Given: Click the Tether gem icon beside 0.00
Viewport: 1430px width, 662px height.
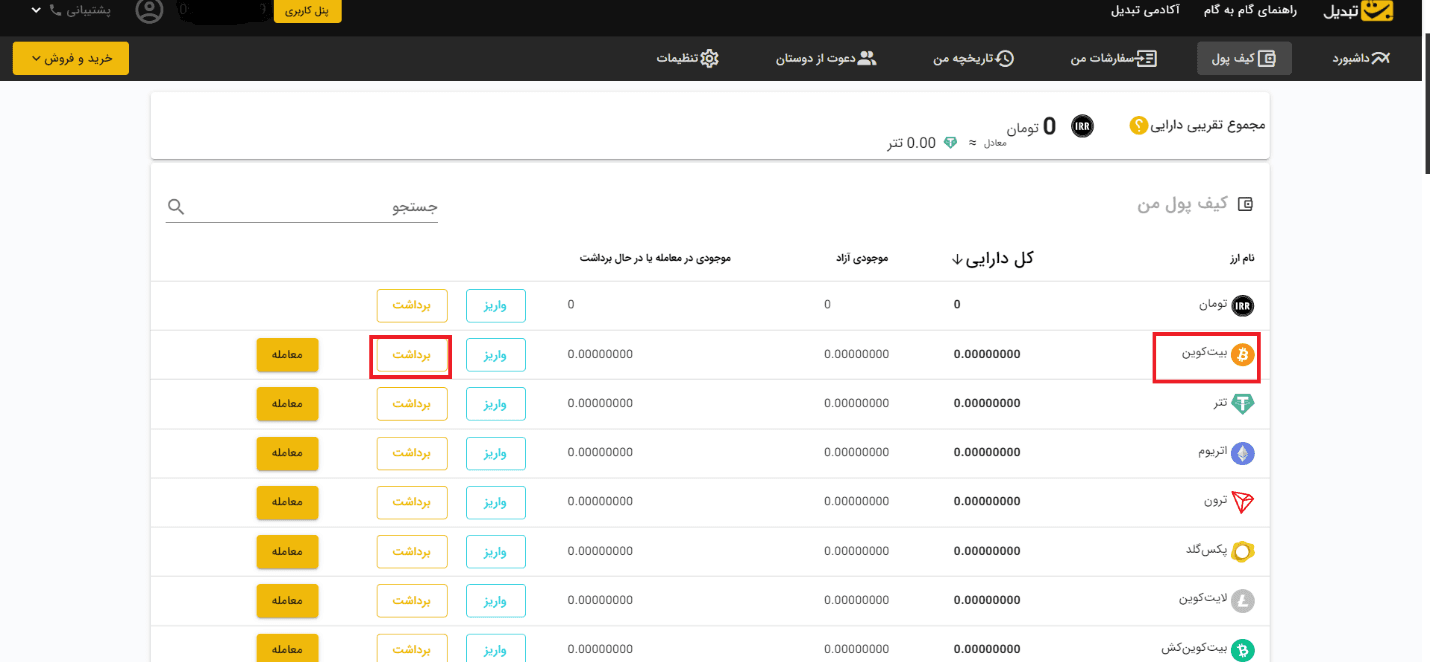Looking at the screenshot, I should (950, 143).
